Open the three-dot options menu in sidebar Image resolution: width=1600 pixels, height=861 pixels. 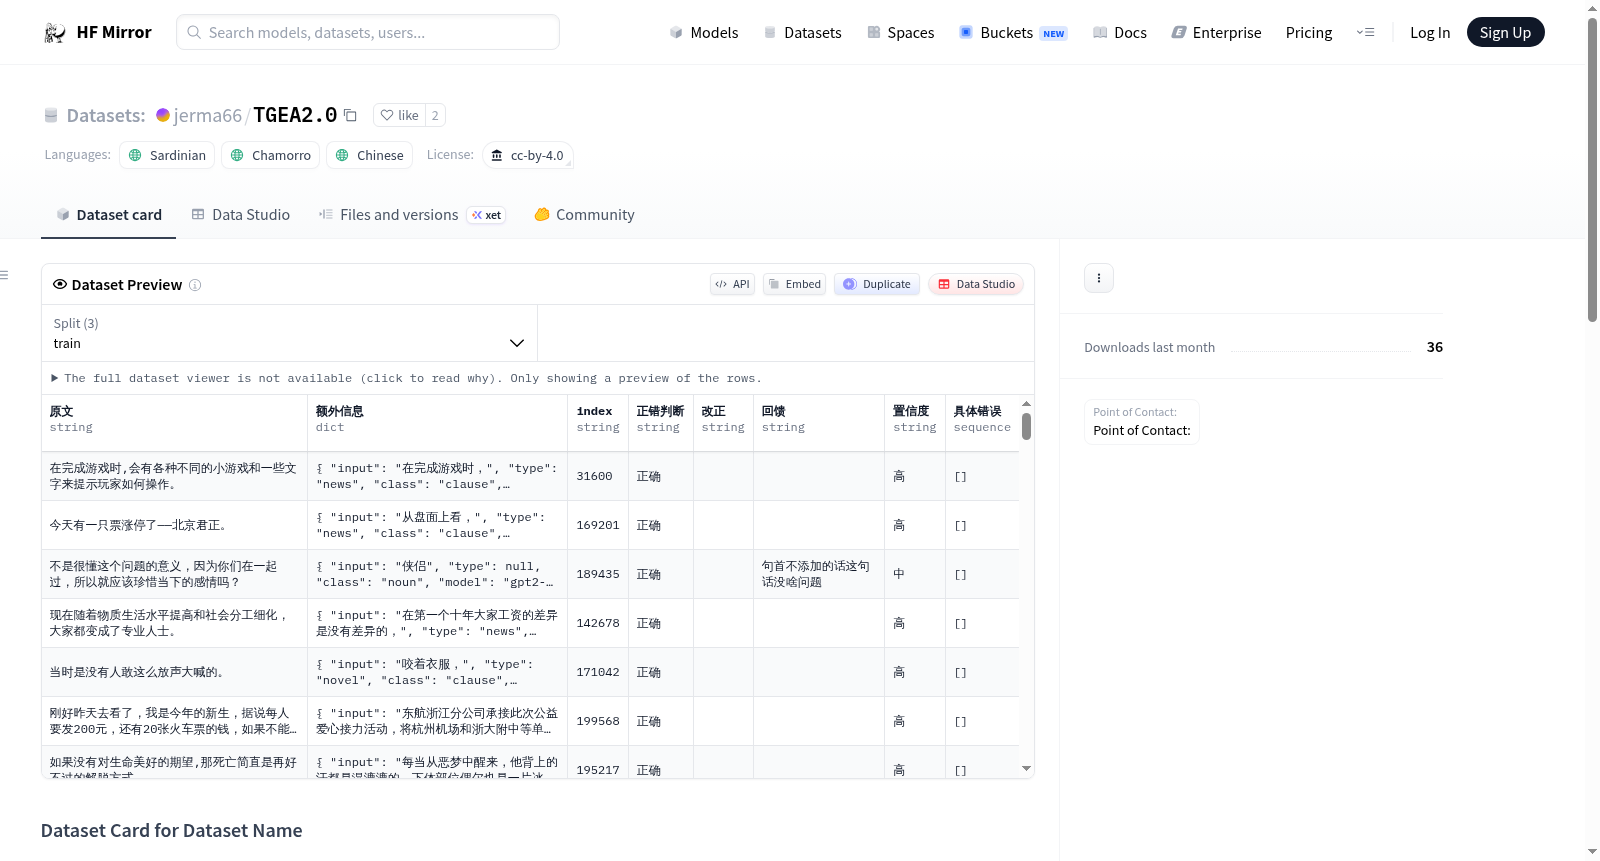pos(1099,278)
